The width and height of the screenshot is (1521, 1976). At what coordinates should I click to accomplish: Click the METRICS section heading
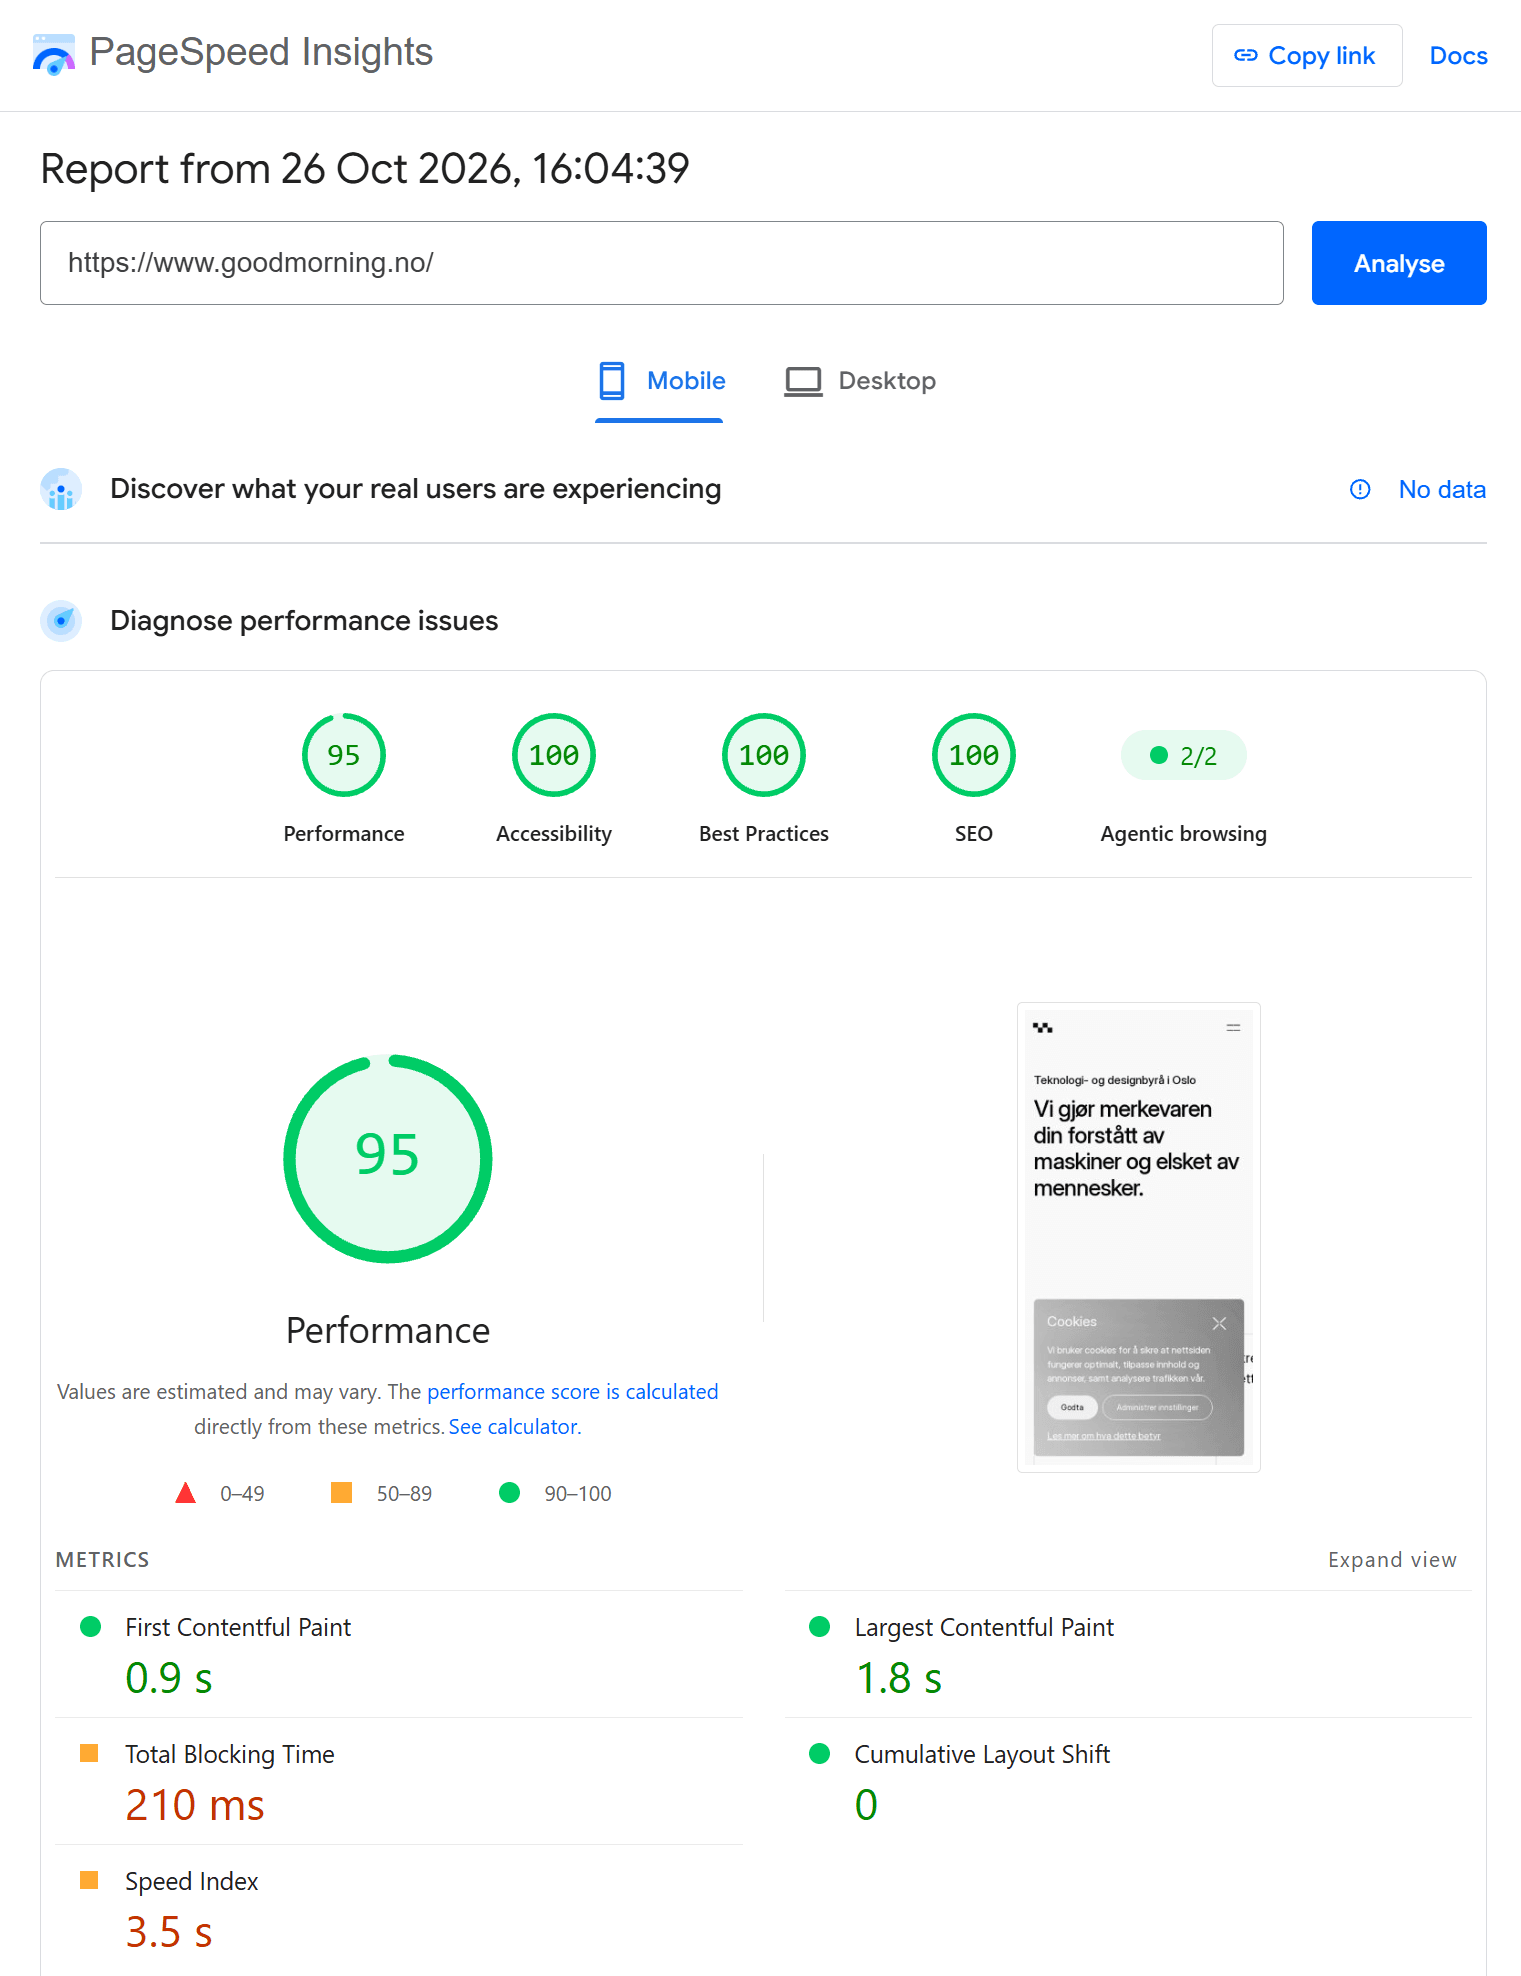(103, 1560)
